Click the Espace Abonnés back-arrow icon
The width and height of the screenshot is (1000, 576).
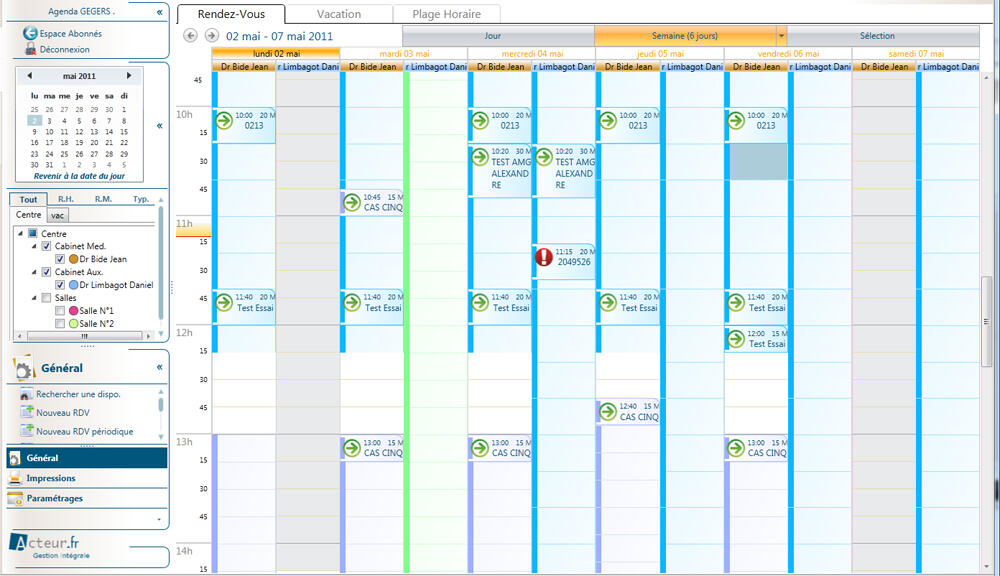(29, 33)
